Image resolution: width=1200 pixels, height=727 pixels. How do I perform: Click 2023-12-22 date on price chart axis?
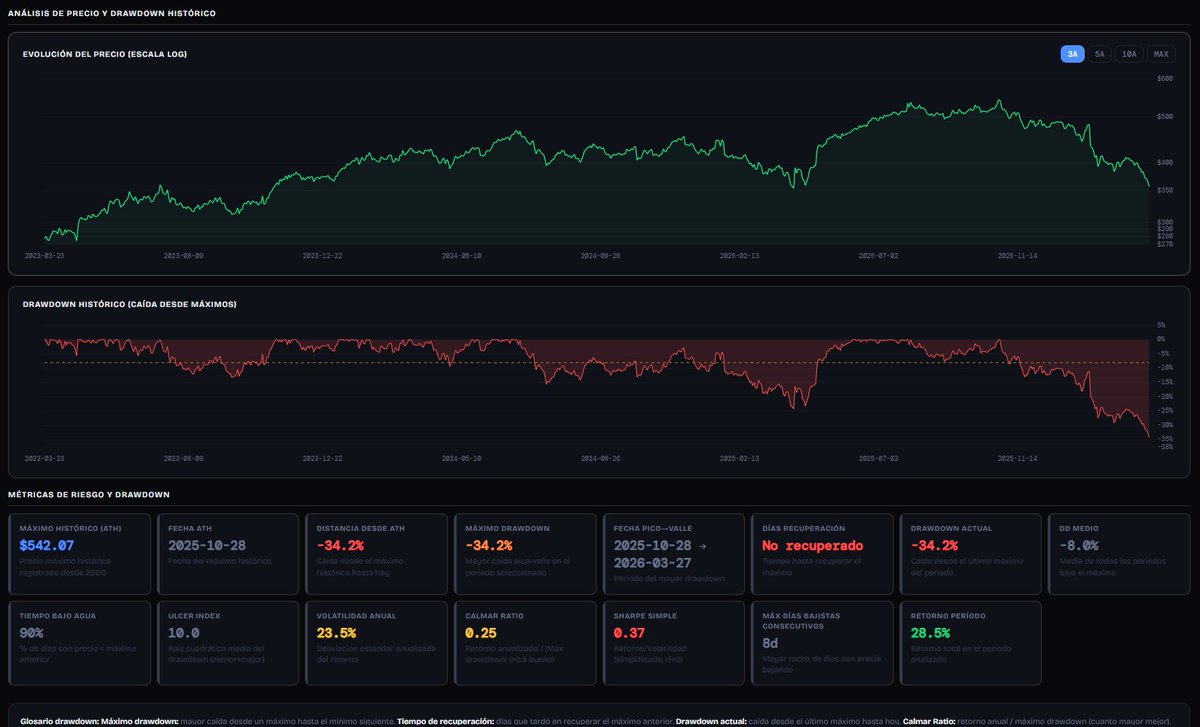coord(323,255)
